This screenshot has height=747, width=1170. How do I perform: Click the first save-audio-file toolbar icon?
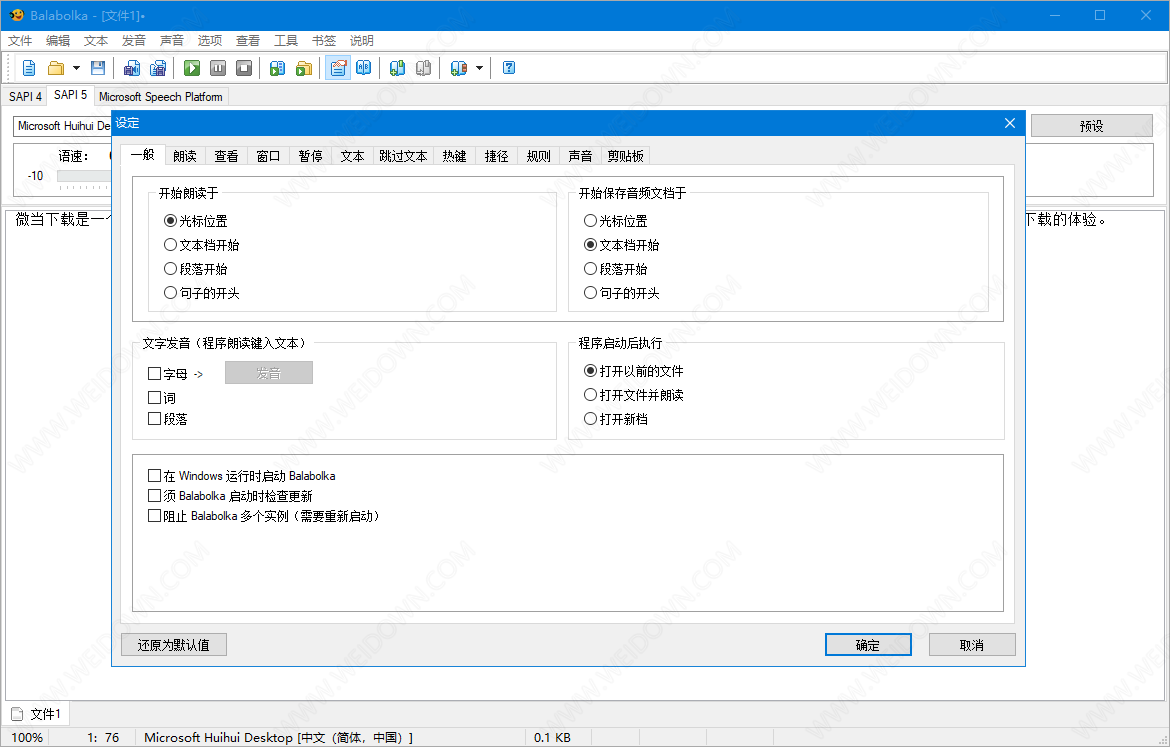coord(131,69)
